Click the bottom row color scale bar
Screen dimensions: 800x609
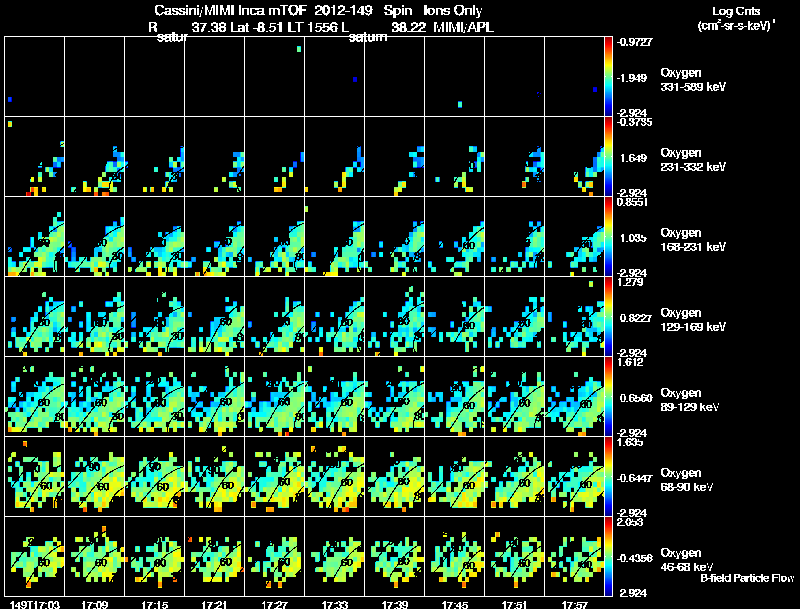[x=608, y=556]
